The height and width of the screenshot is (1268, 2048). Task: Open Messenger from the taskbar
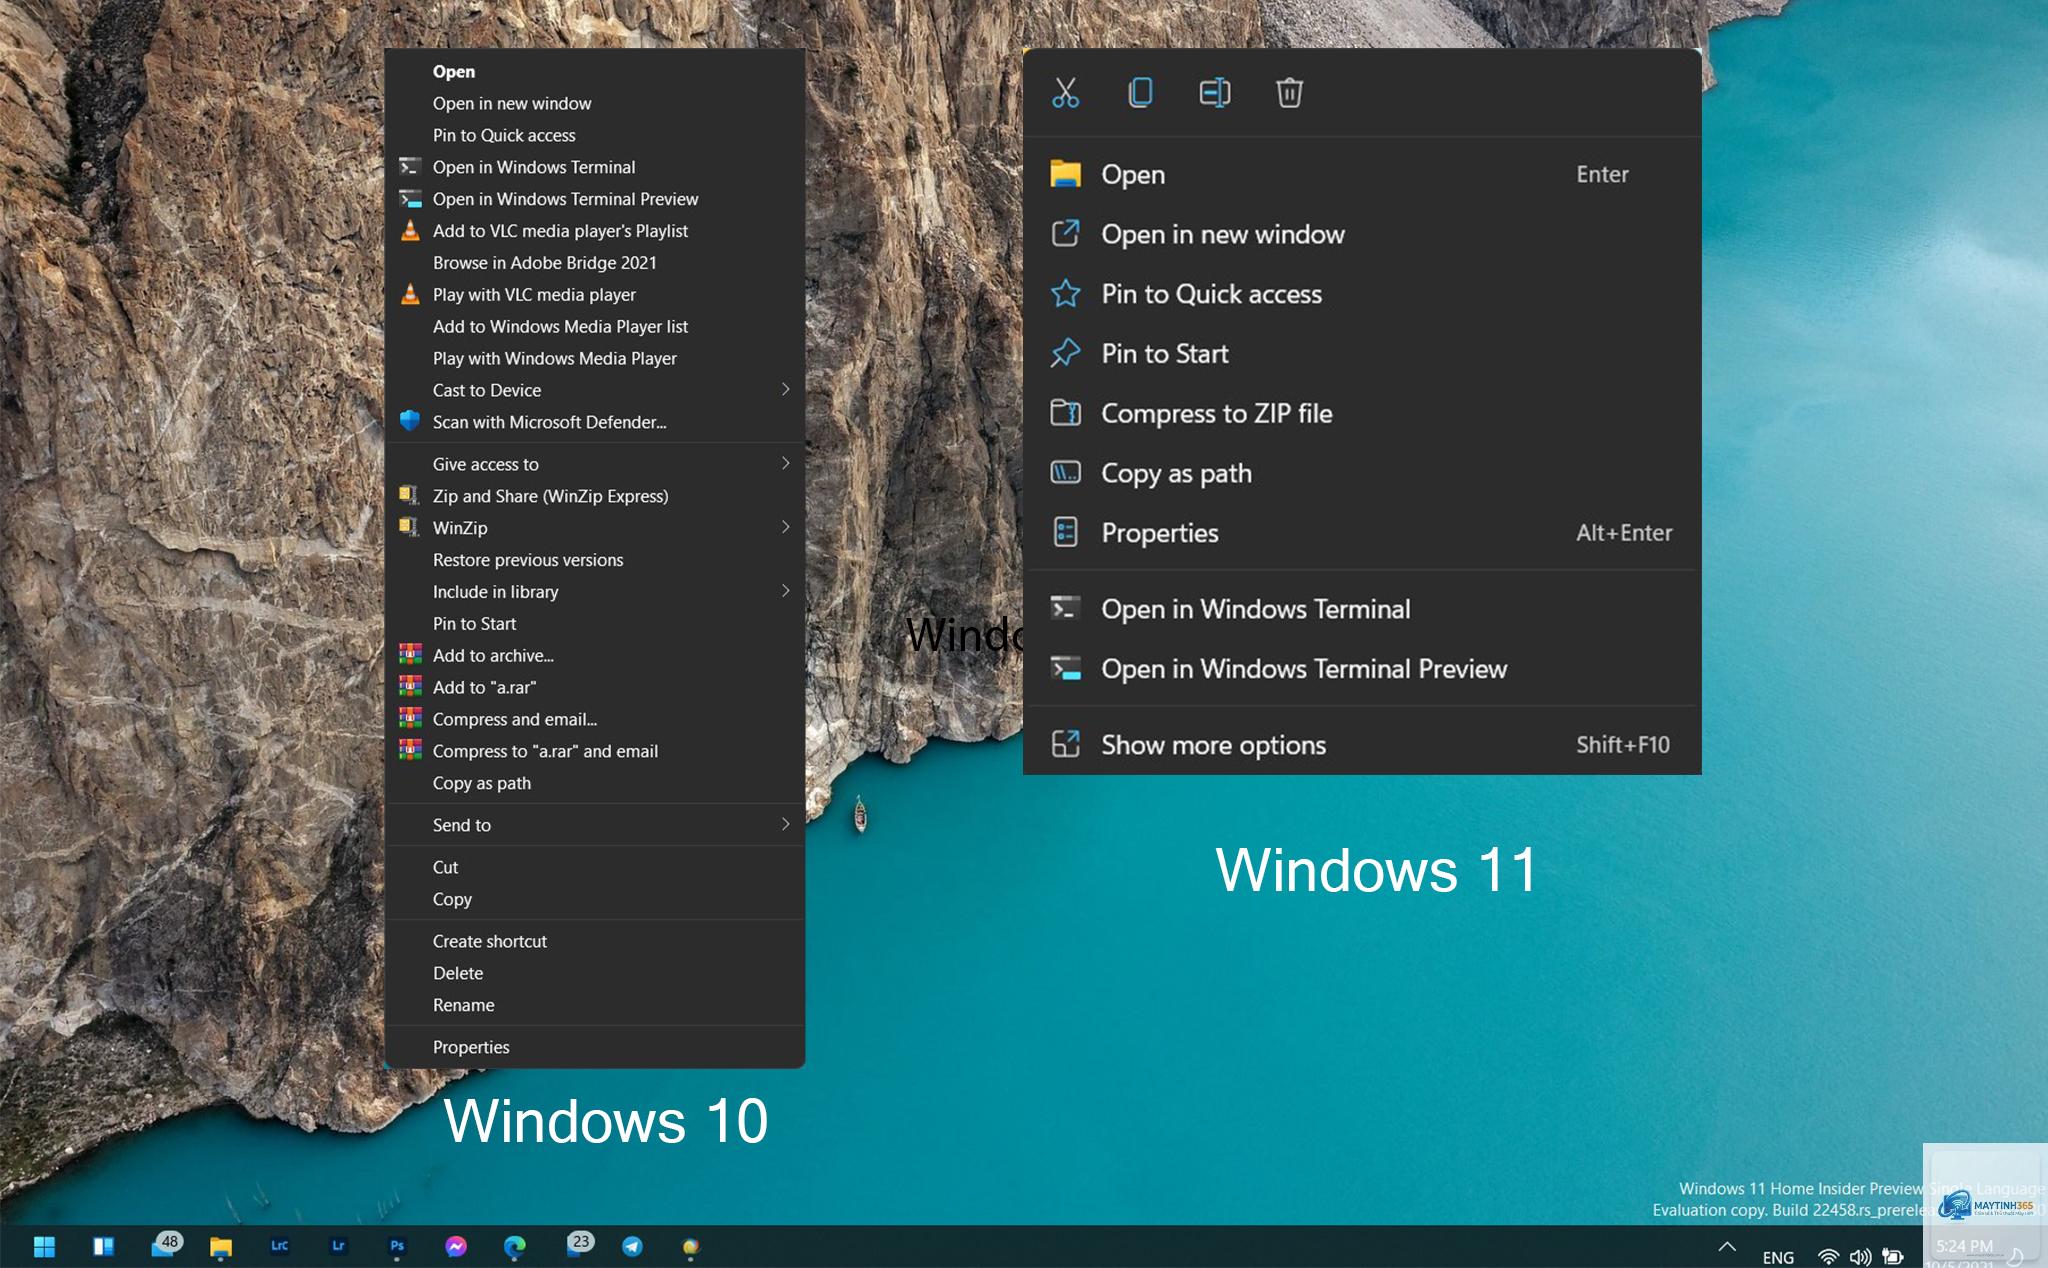(456, 1246)
